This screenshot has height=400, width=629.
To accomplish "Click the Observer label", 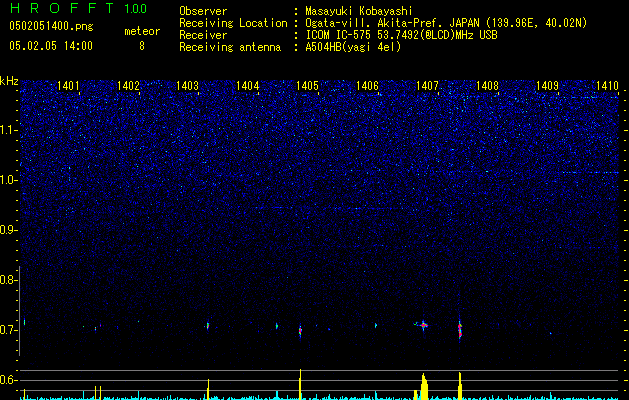I will pos(203,11).
